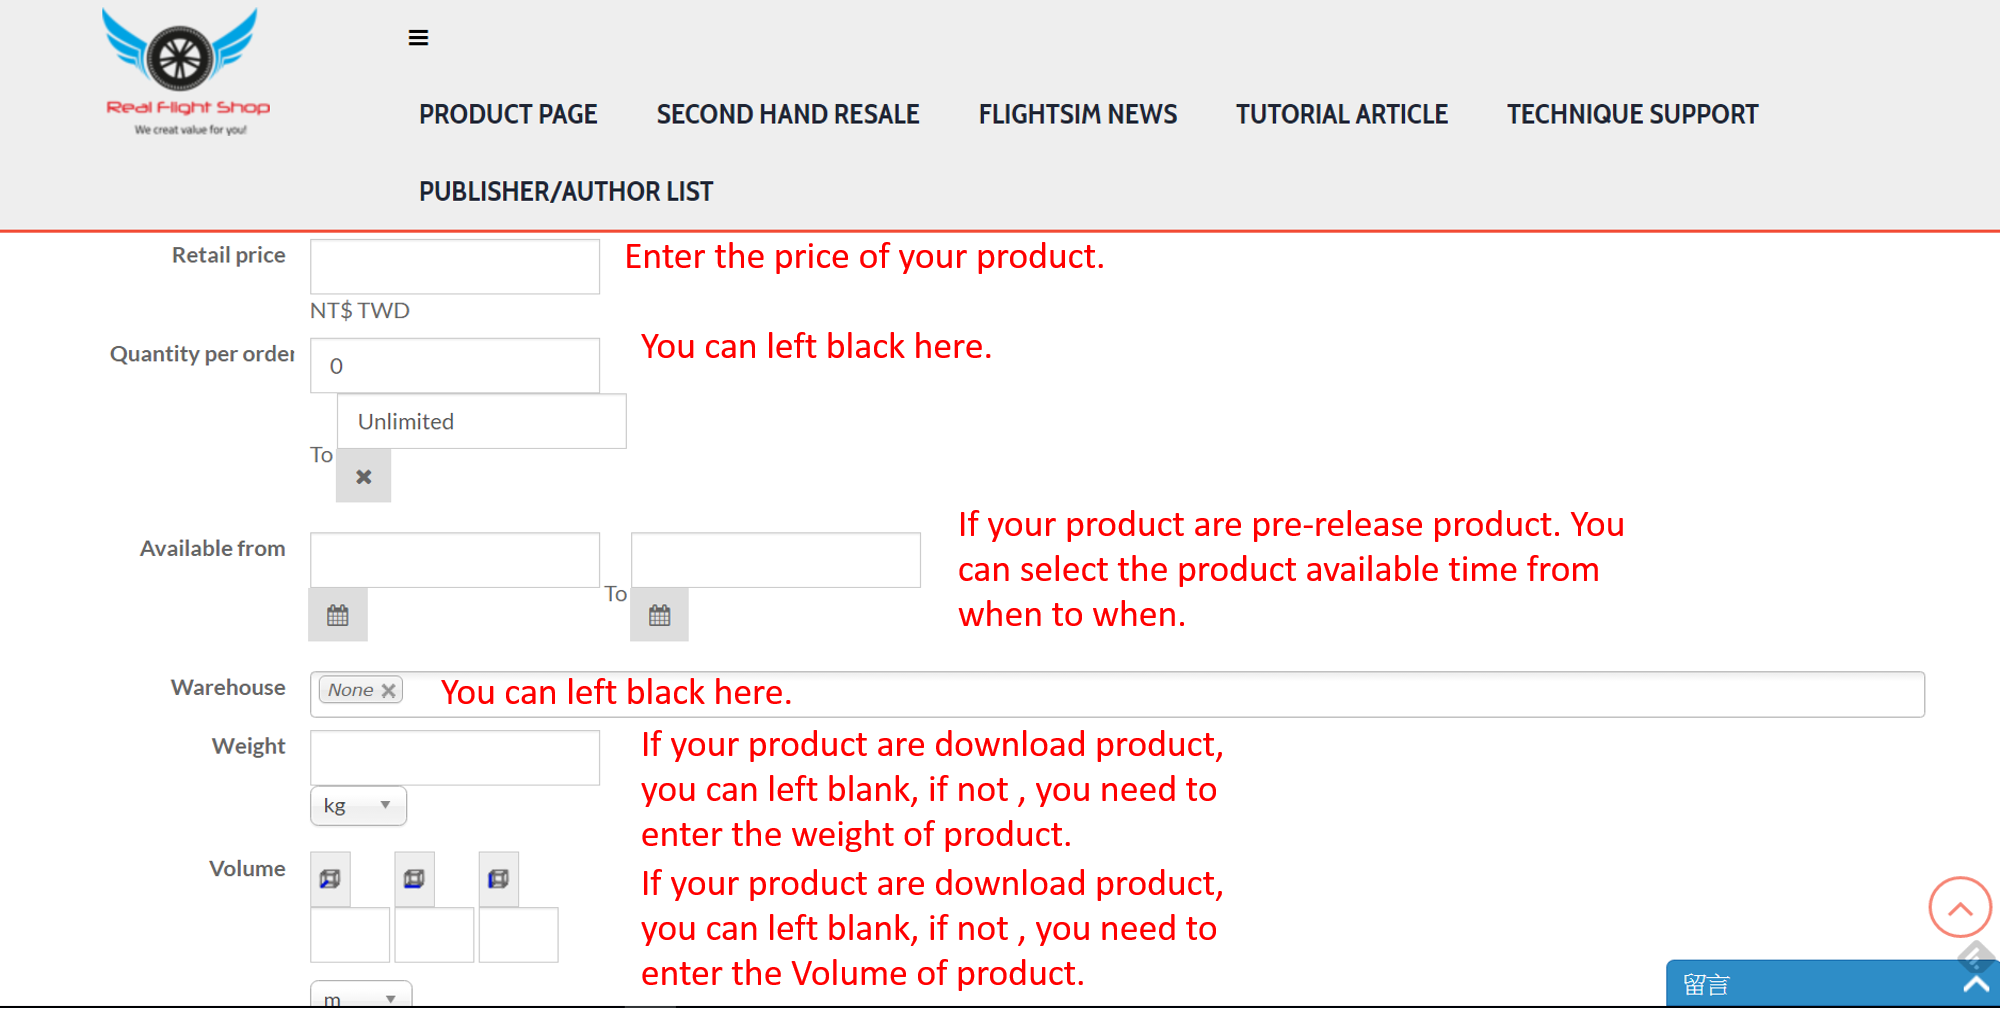The height and width of the screenshot is (1018, 2000).
Task: Click the circular back-to-top arrow
Action: (1959, 907)
